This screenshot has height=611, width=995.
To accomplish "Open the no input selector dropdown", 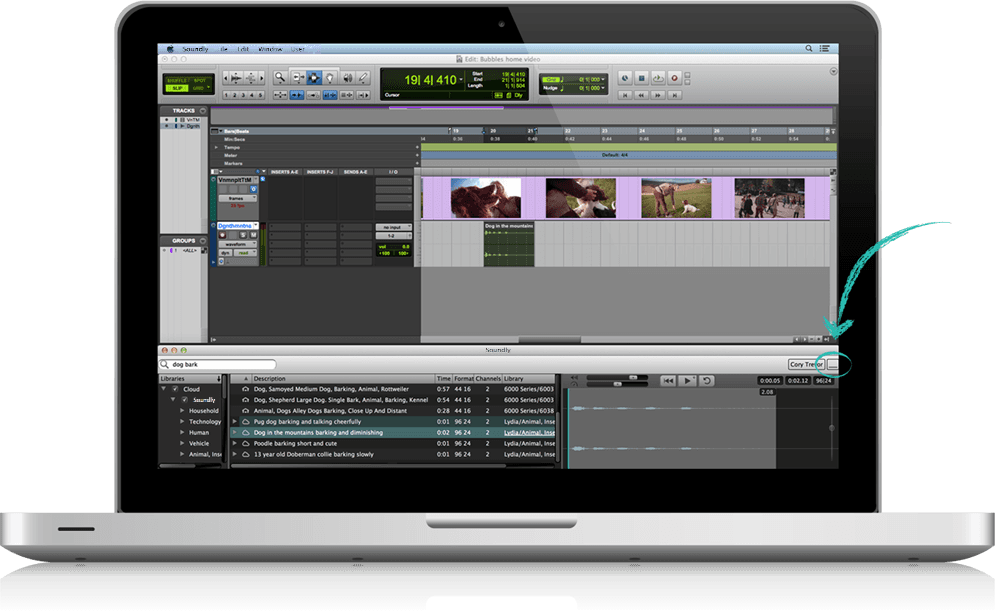I will pyautogui.click(x=393, y=227).
